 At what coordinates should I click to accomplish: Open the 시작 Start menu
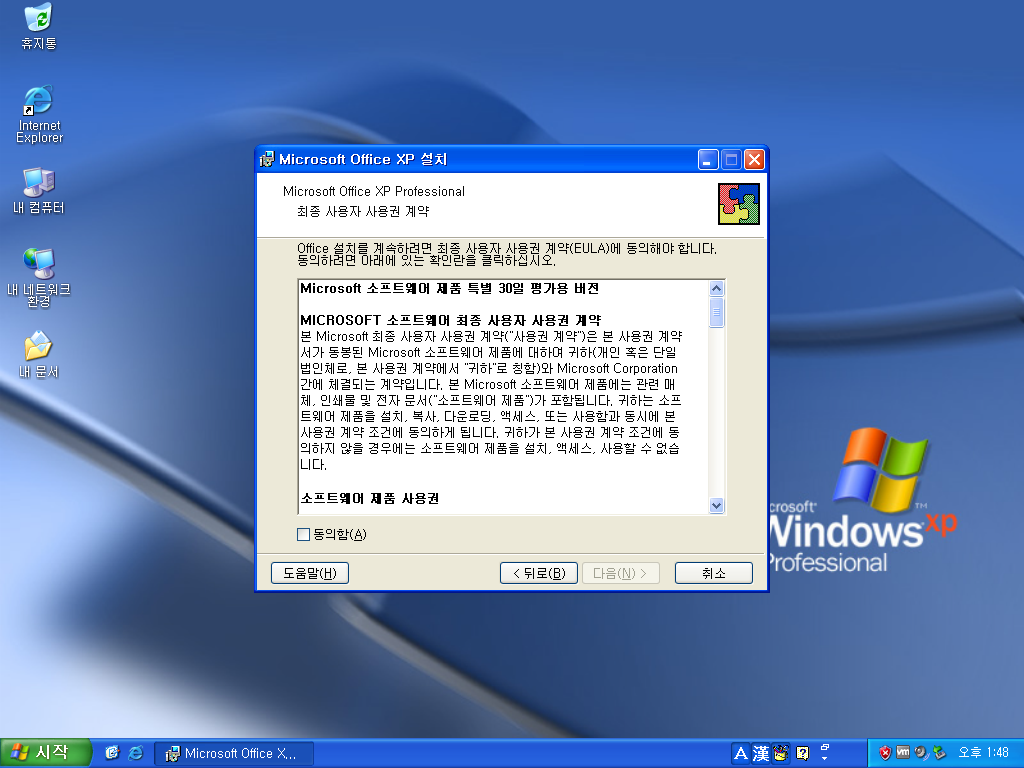(x=44, y=753)
